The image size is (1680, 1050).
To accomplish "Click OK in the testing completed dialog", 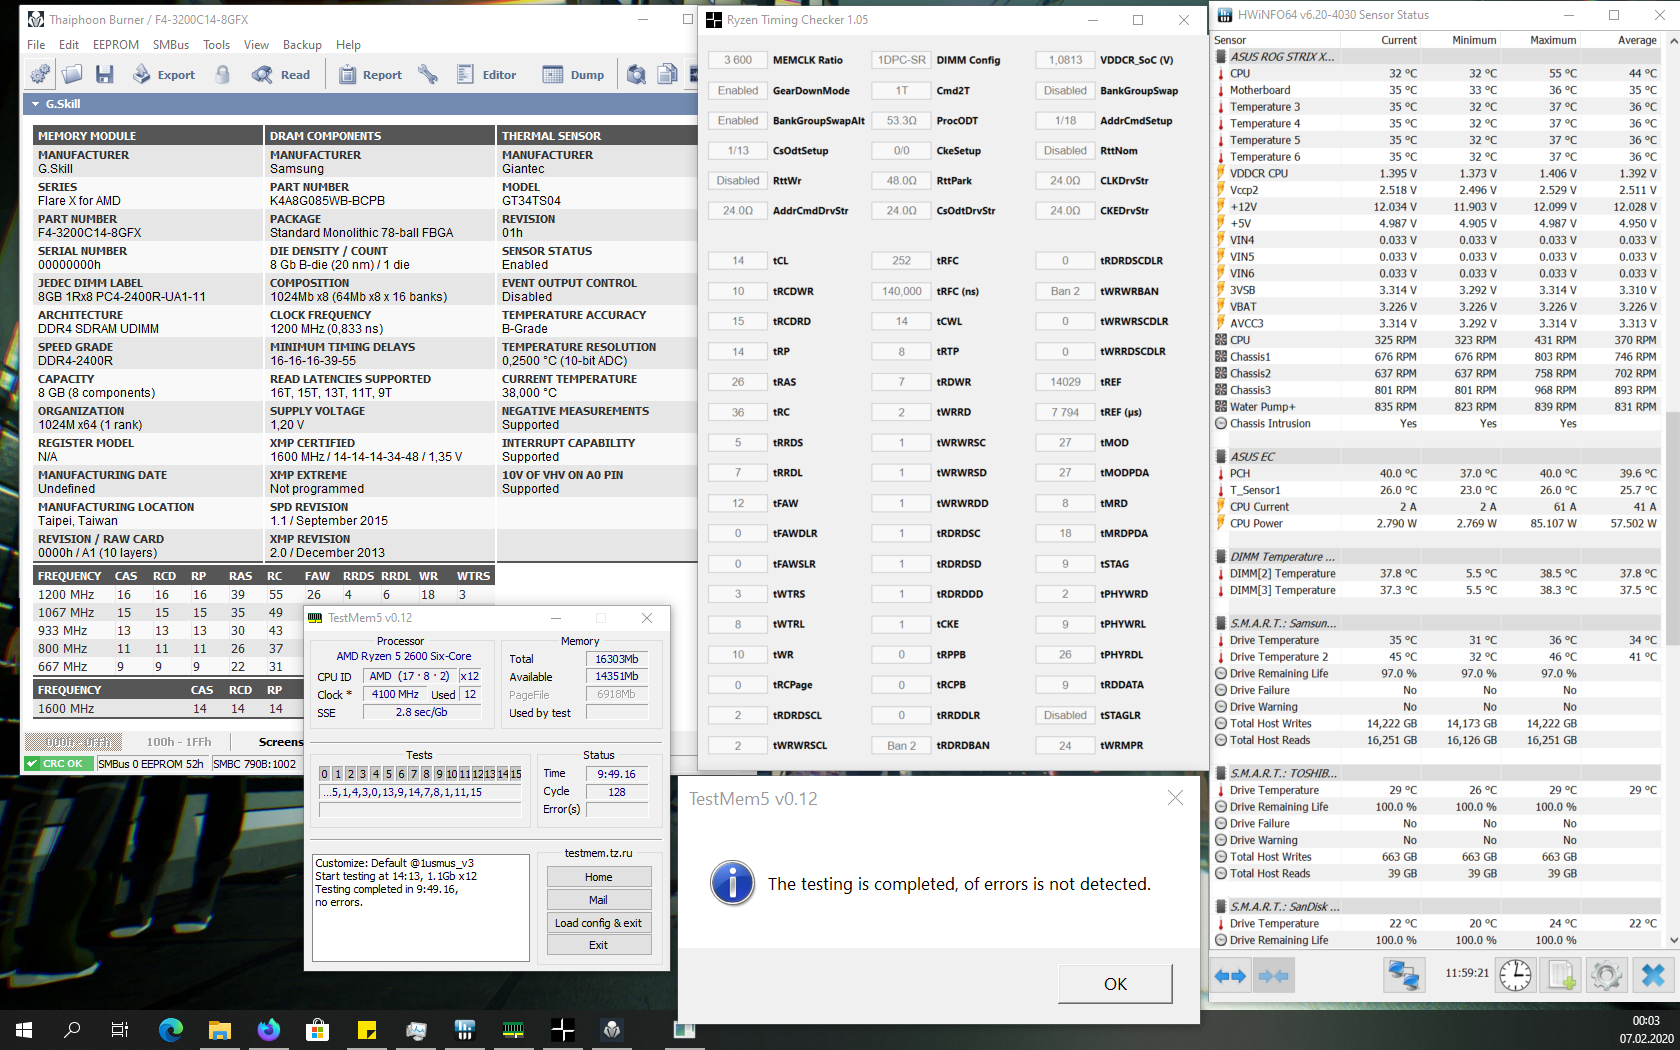I will point(1115,984).
